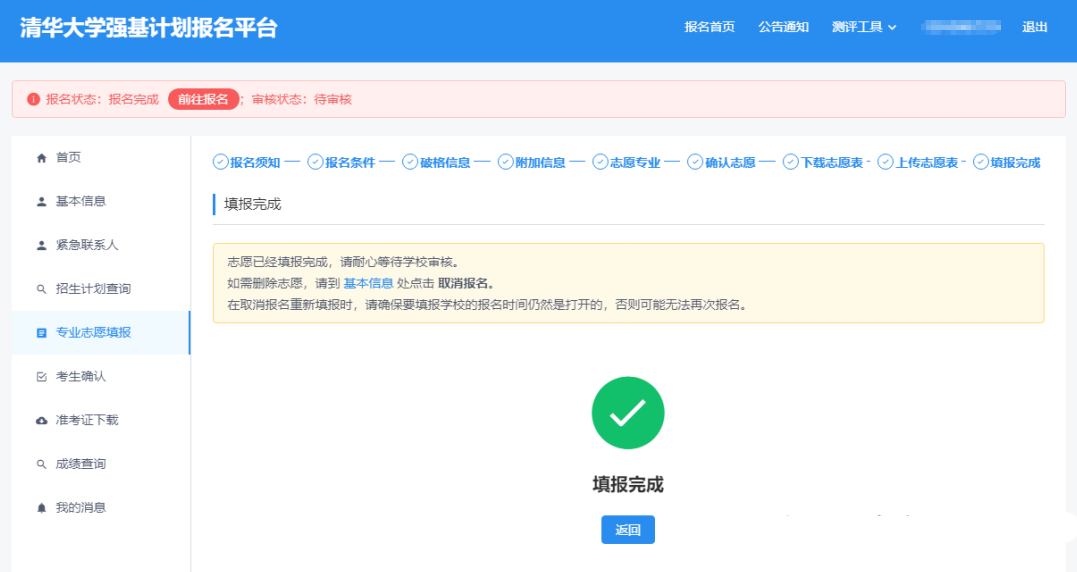Click the check circle icon of 上传志愿表 step
Image resolution: width=1077 pixels, height=572 pixels.
(x=885, y=162)
